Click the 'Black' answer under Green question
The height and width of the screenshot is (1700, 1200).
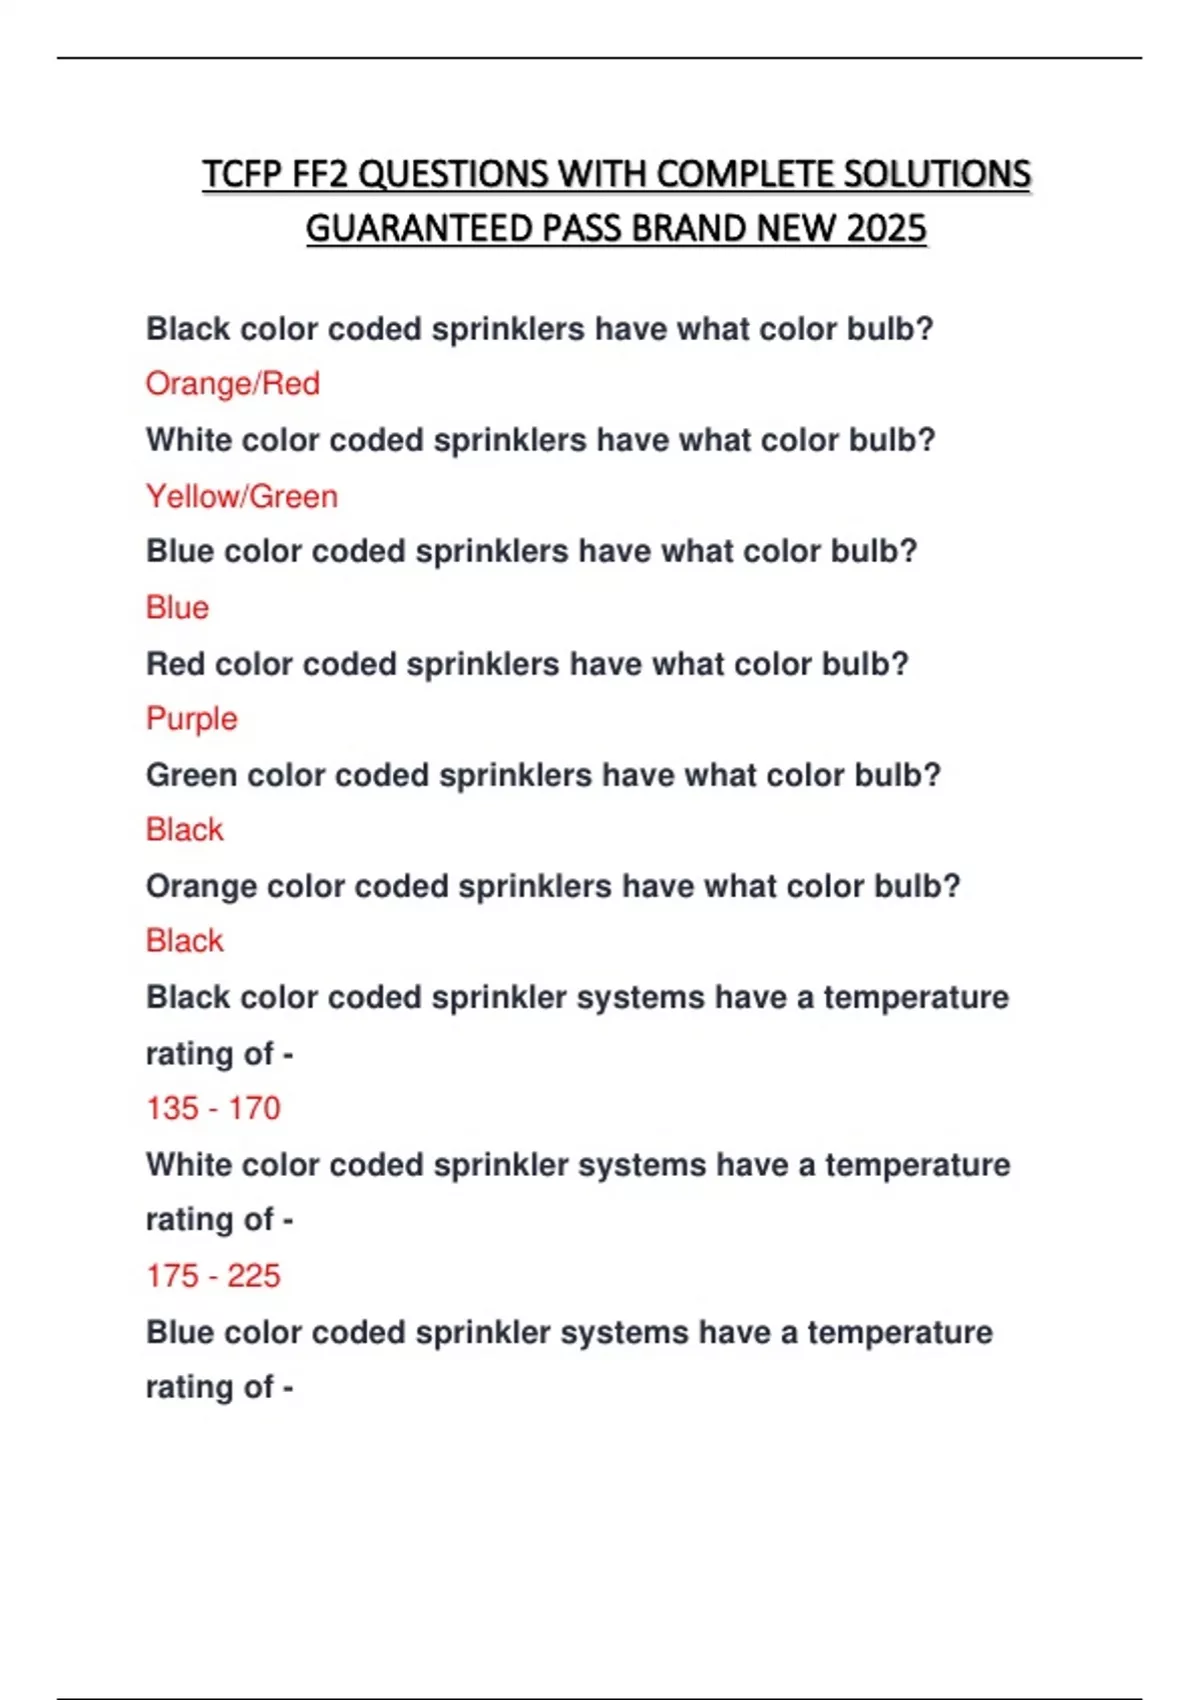pos(185,830)
